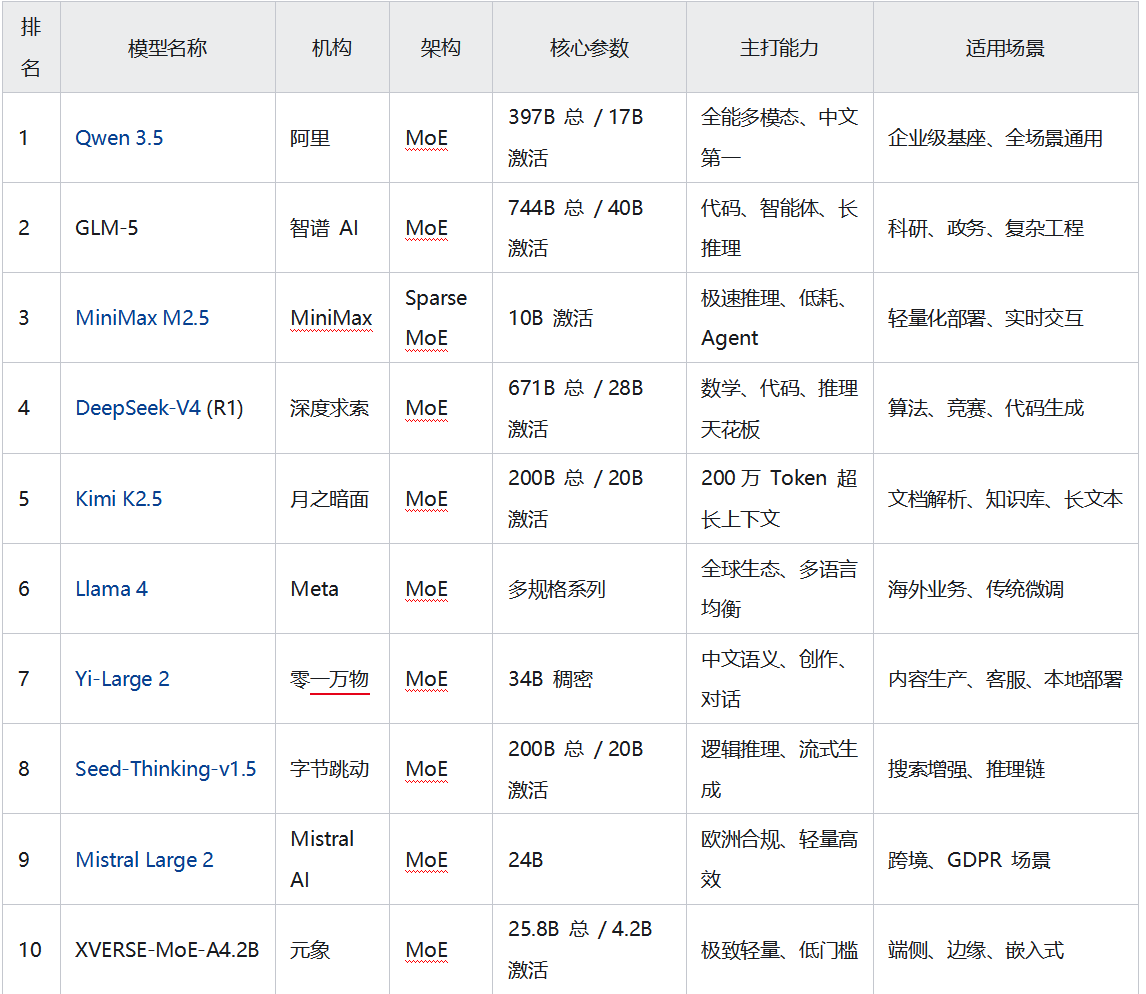Viewport: 1146px width, 994px height.
Task: Click the 端侧、边缘、嵌入式 cell
Action: 1006,949
